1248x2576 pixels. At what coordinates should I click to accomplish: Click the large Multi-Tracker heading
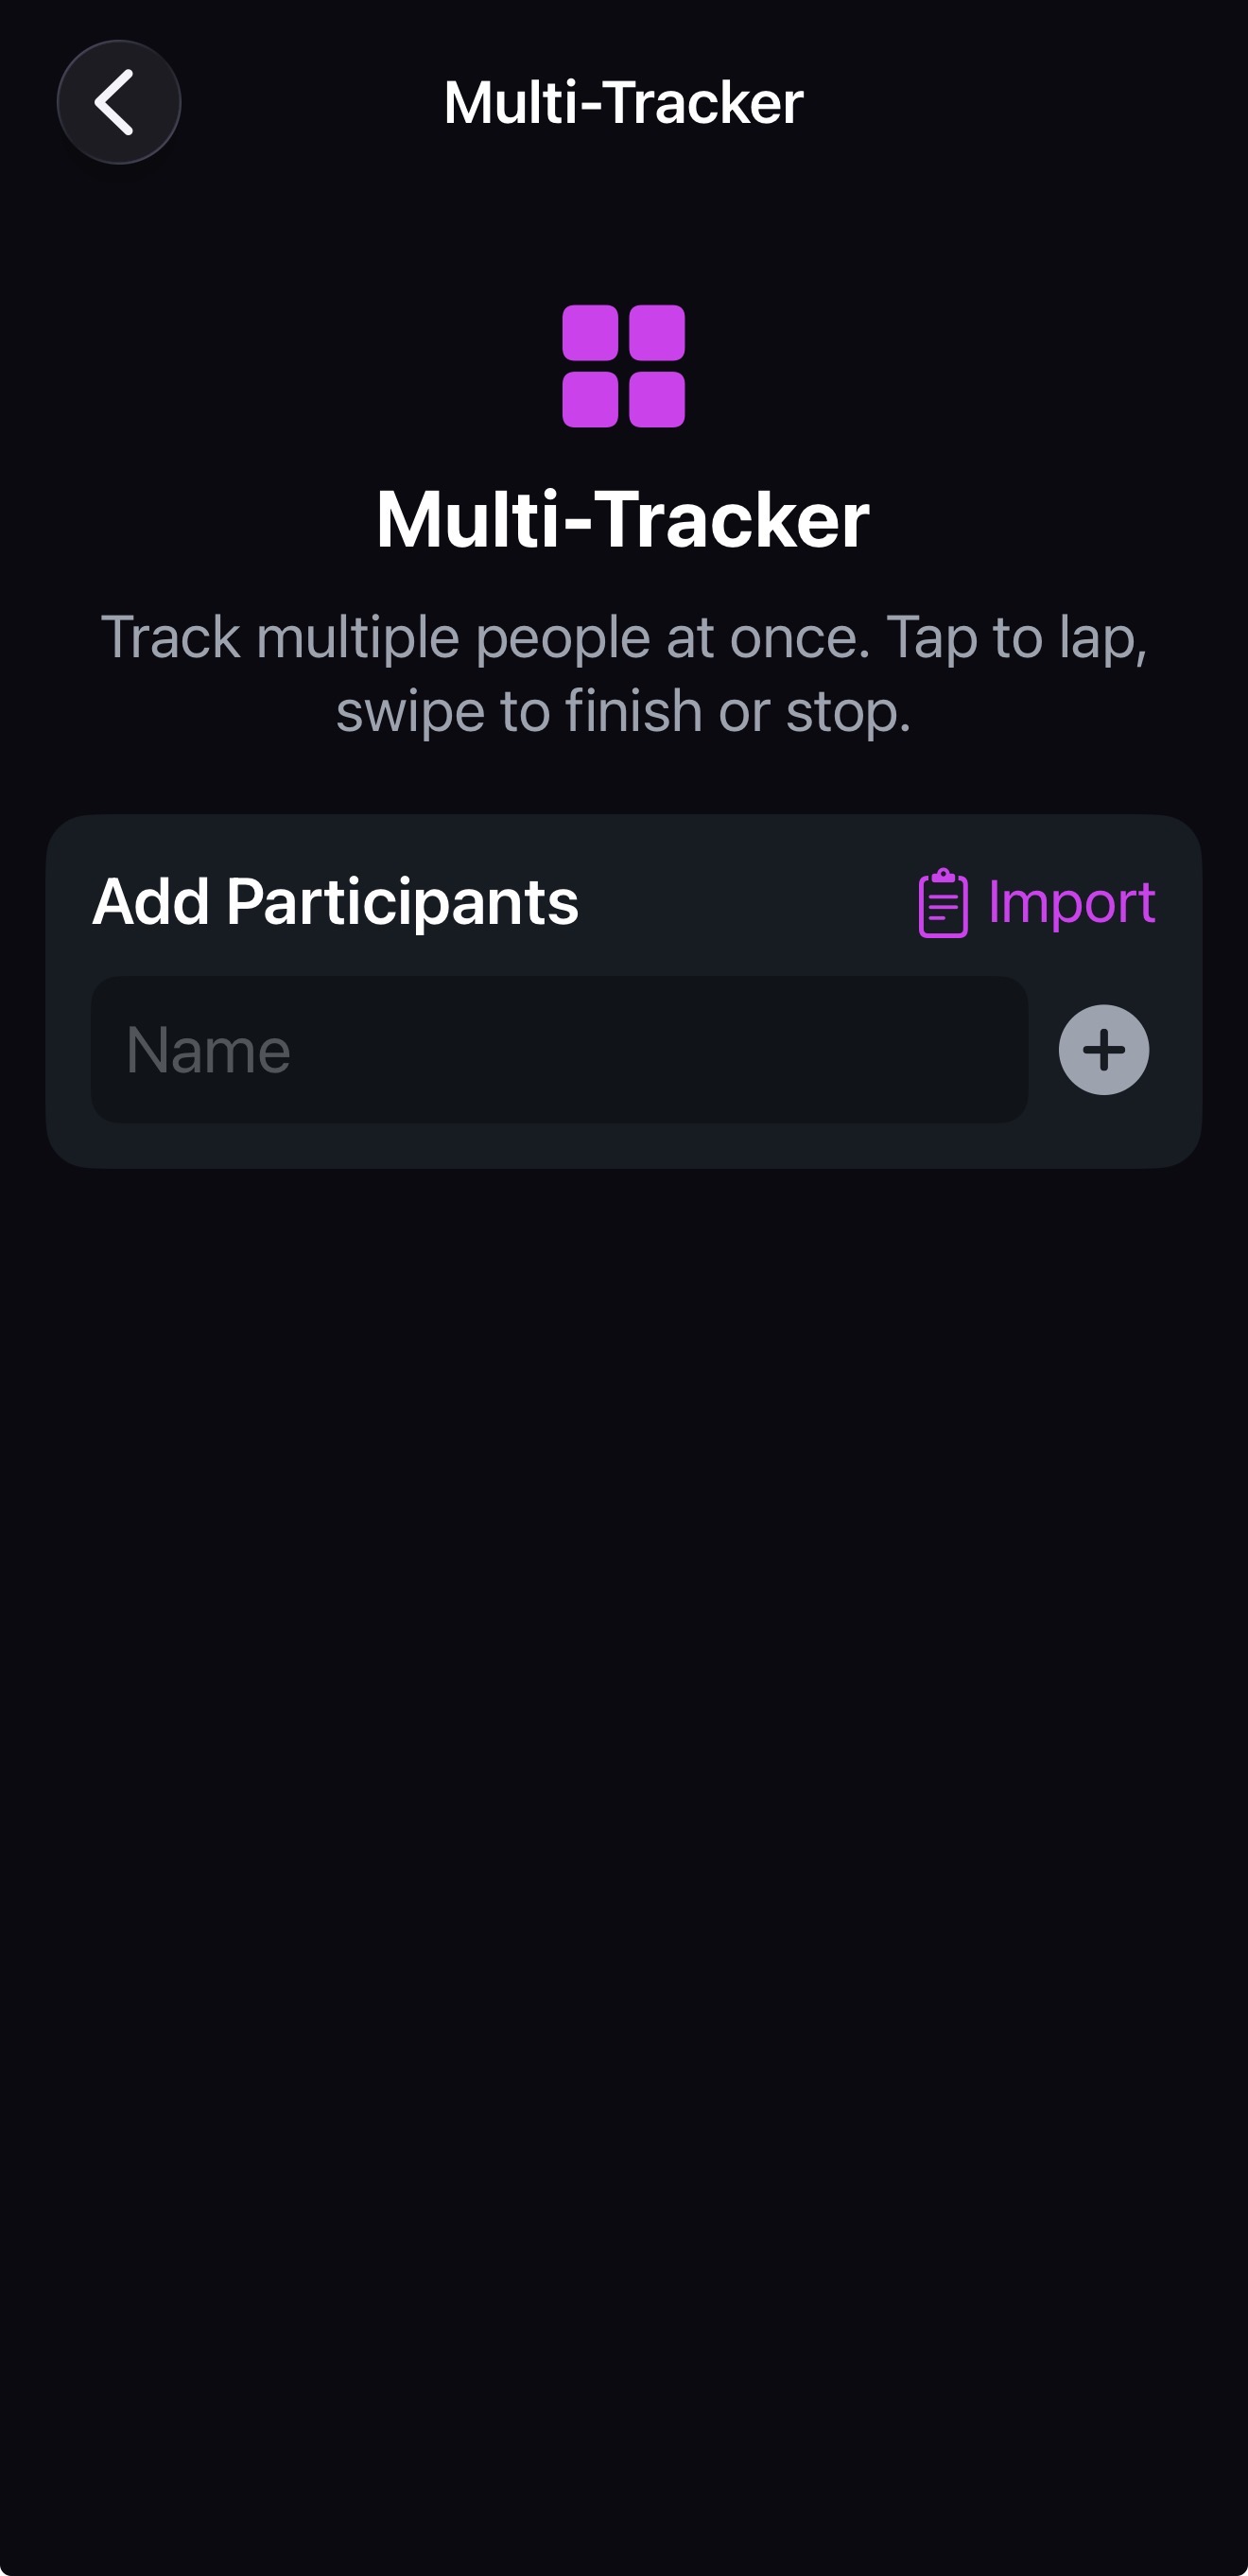pyautogui.click(x=623, y=519)
